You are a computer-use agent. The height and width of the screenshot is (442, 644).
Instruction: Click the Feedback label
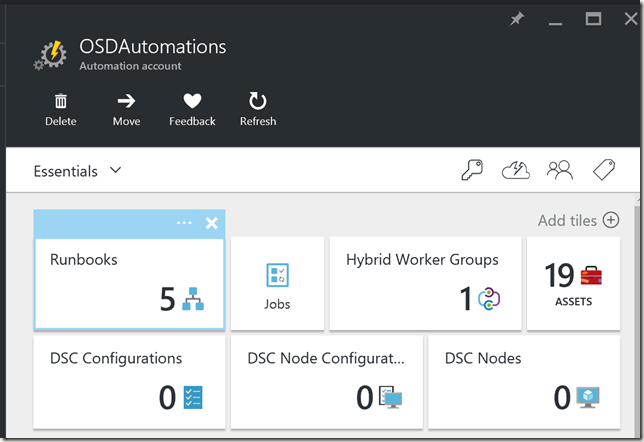pos(192,121)
